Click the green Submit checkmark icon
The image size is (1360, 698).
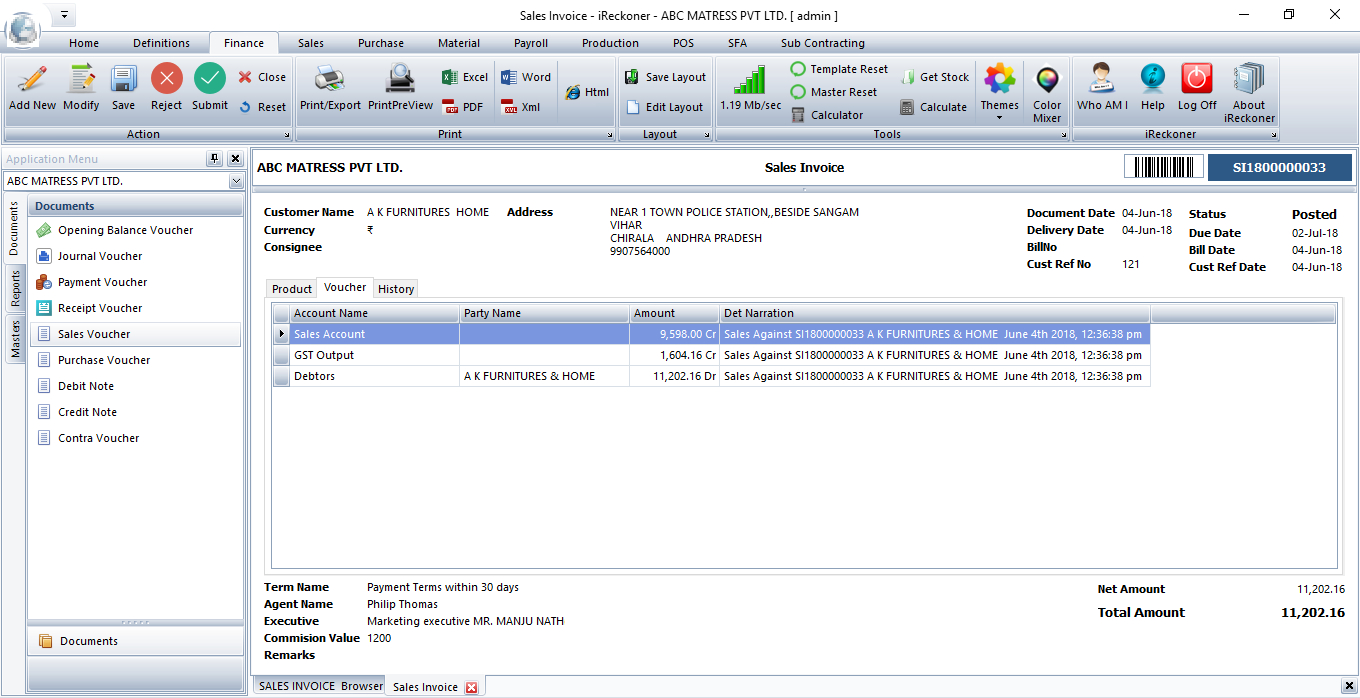[x=210, y=80]
